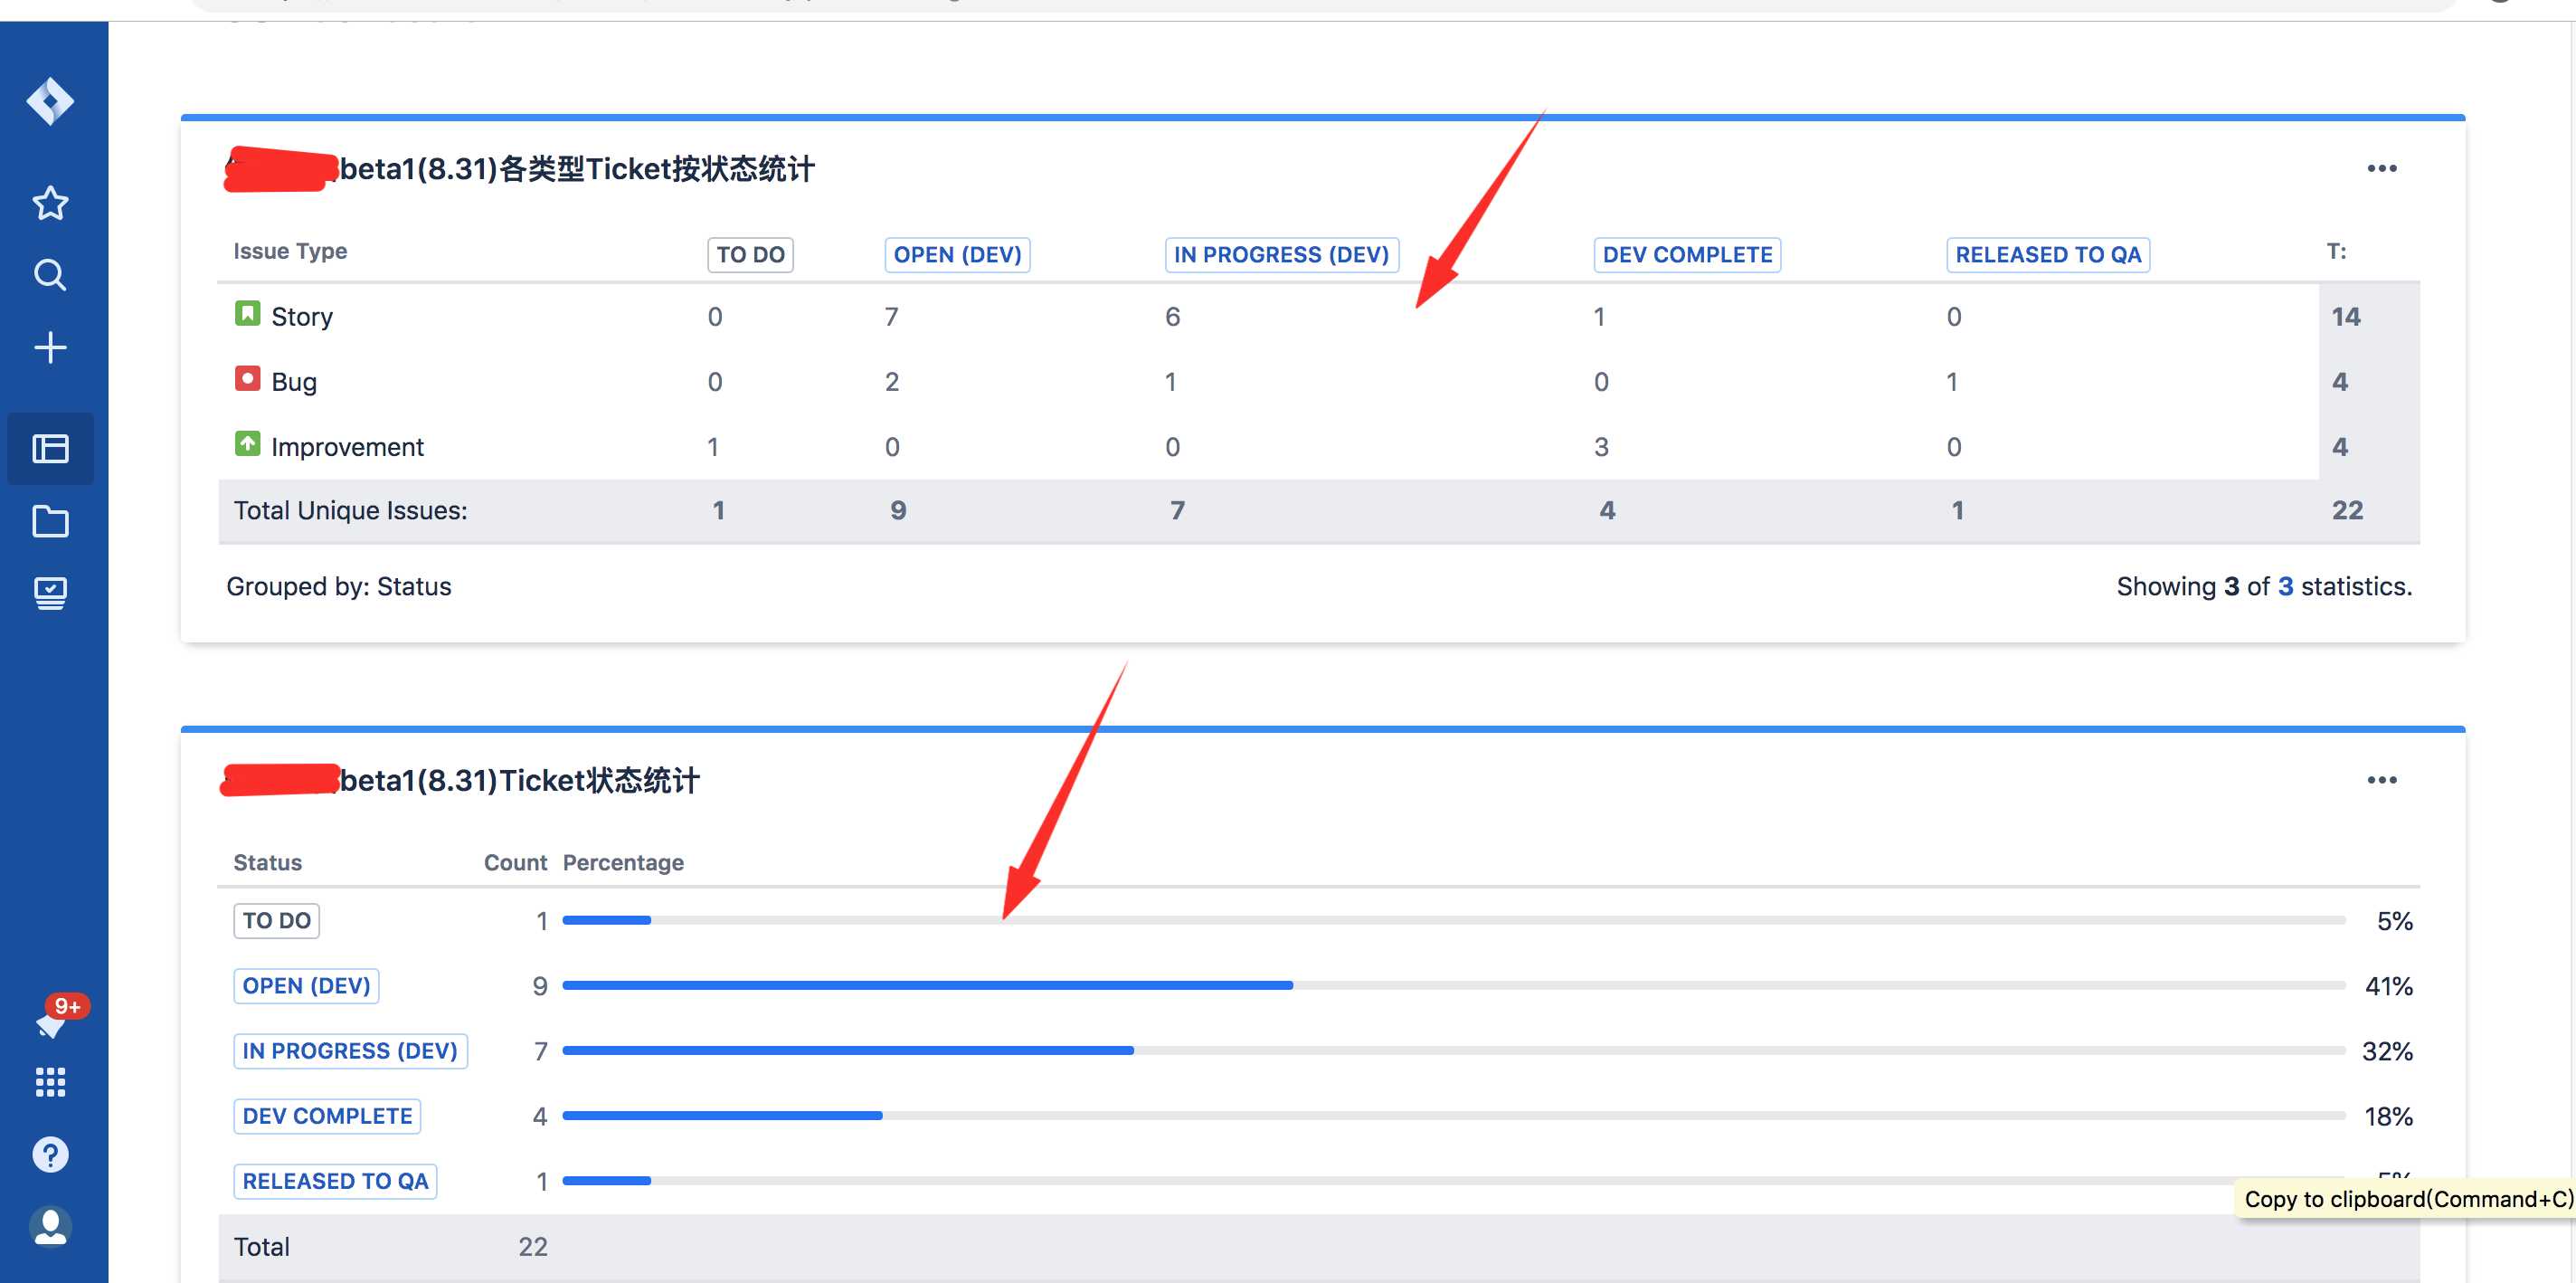This screenshot has height=1283, width=2576.
Task: Click the Story issue type icon
Action: tap(247, 313)
